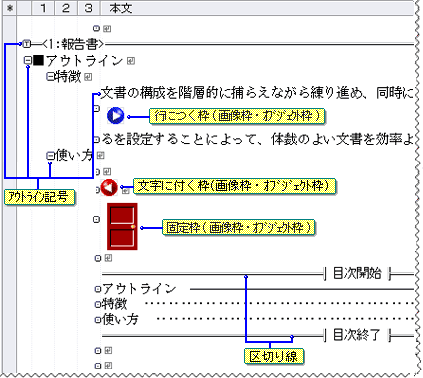The width and height of the screenshot is (423, 378).
Task: Click outline symbol before contents entry 使い方
Action: click(x=98, y=320)
